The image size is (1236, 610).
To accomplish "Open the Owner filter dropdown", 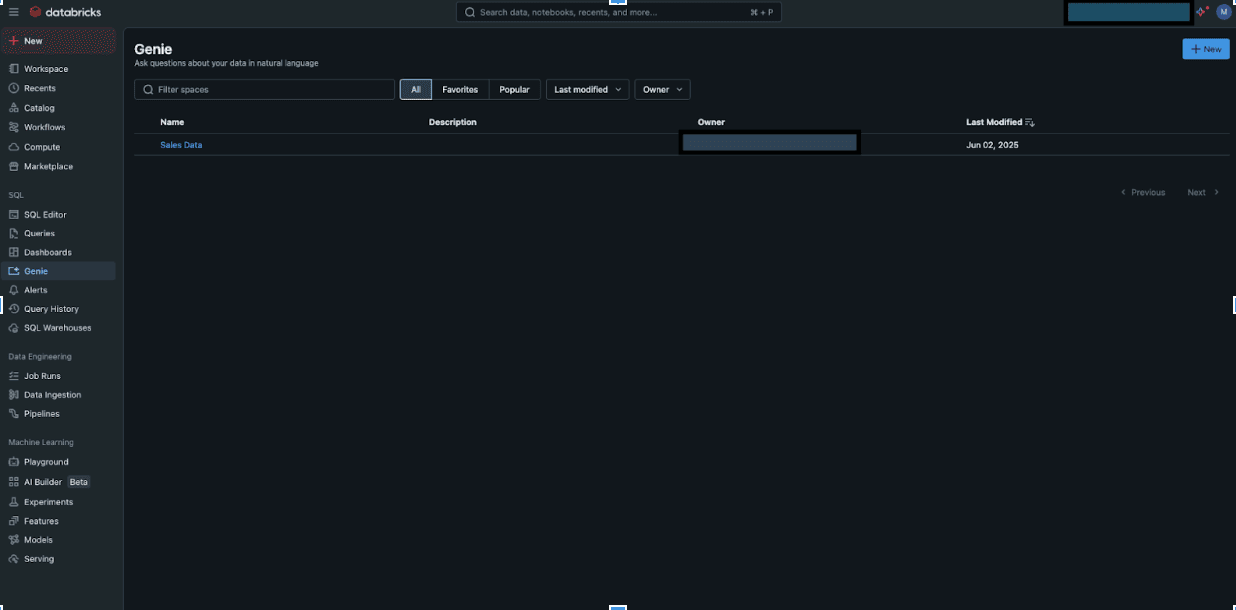I will point(662,90).
